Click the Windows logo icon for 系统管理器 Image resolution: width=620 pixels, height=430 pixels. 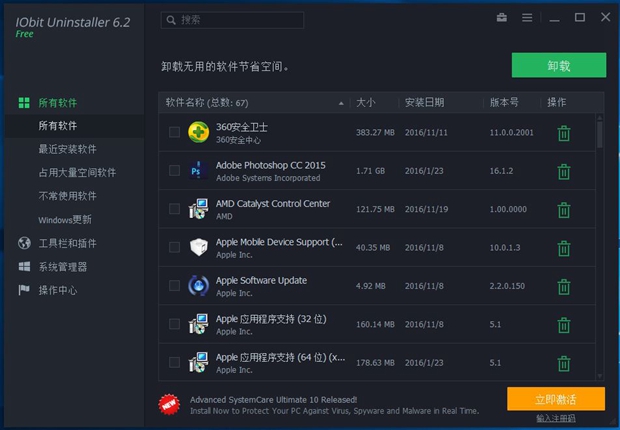coord(24,266)
